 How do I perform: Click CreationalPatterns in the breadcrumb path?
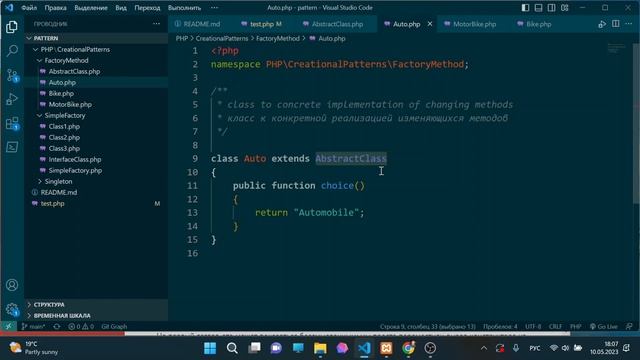[222, 38]
